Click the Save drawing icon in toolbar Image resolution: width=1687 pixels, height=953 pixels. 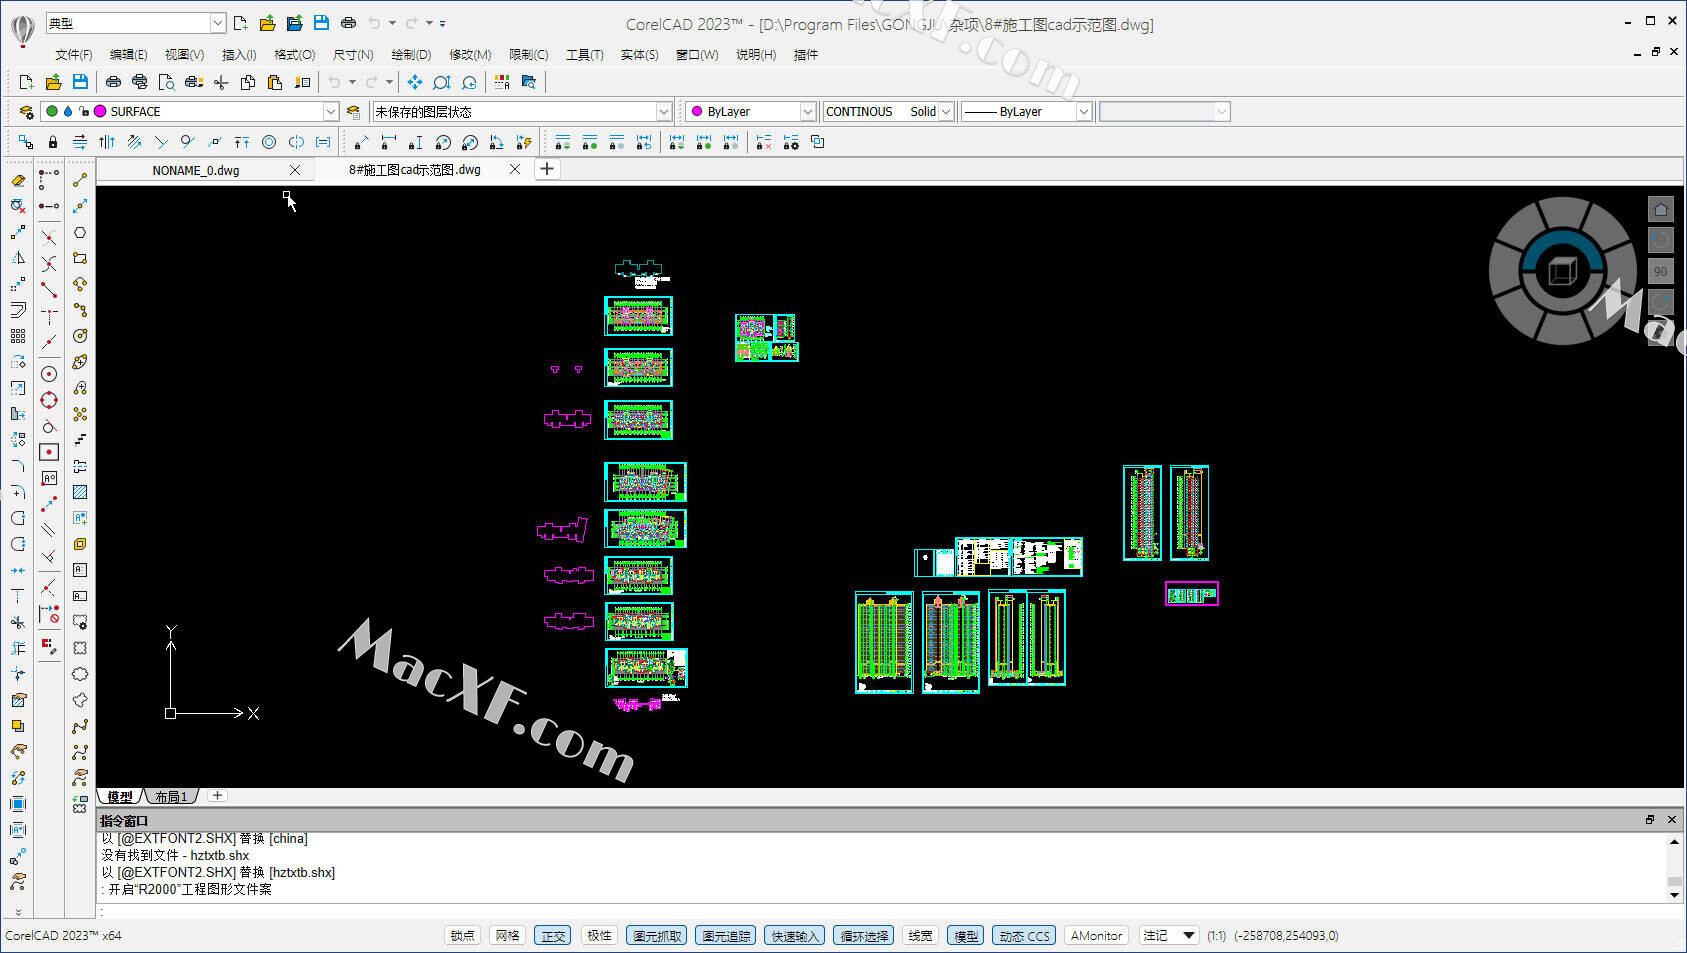[x=80, y=82]
